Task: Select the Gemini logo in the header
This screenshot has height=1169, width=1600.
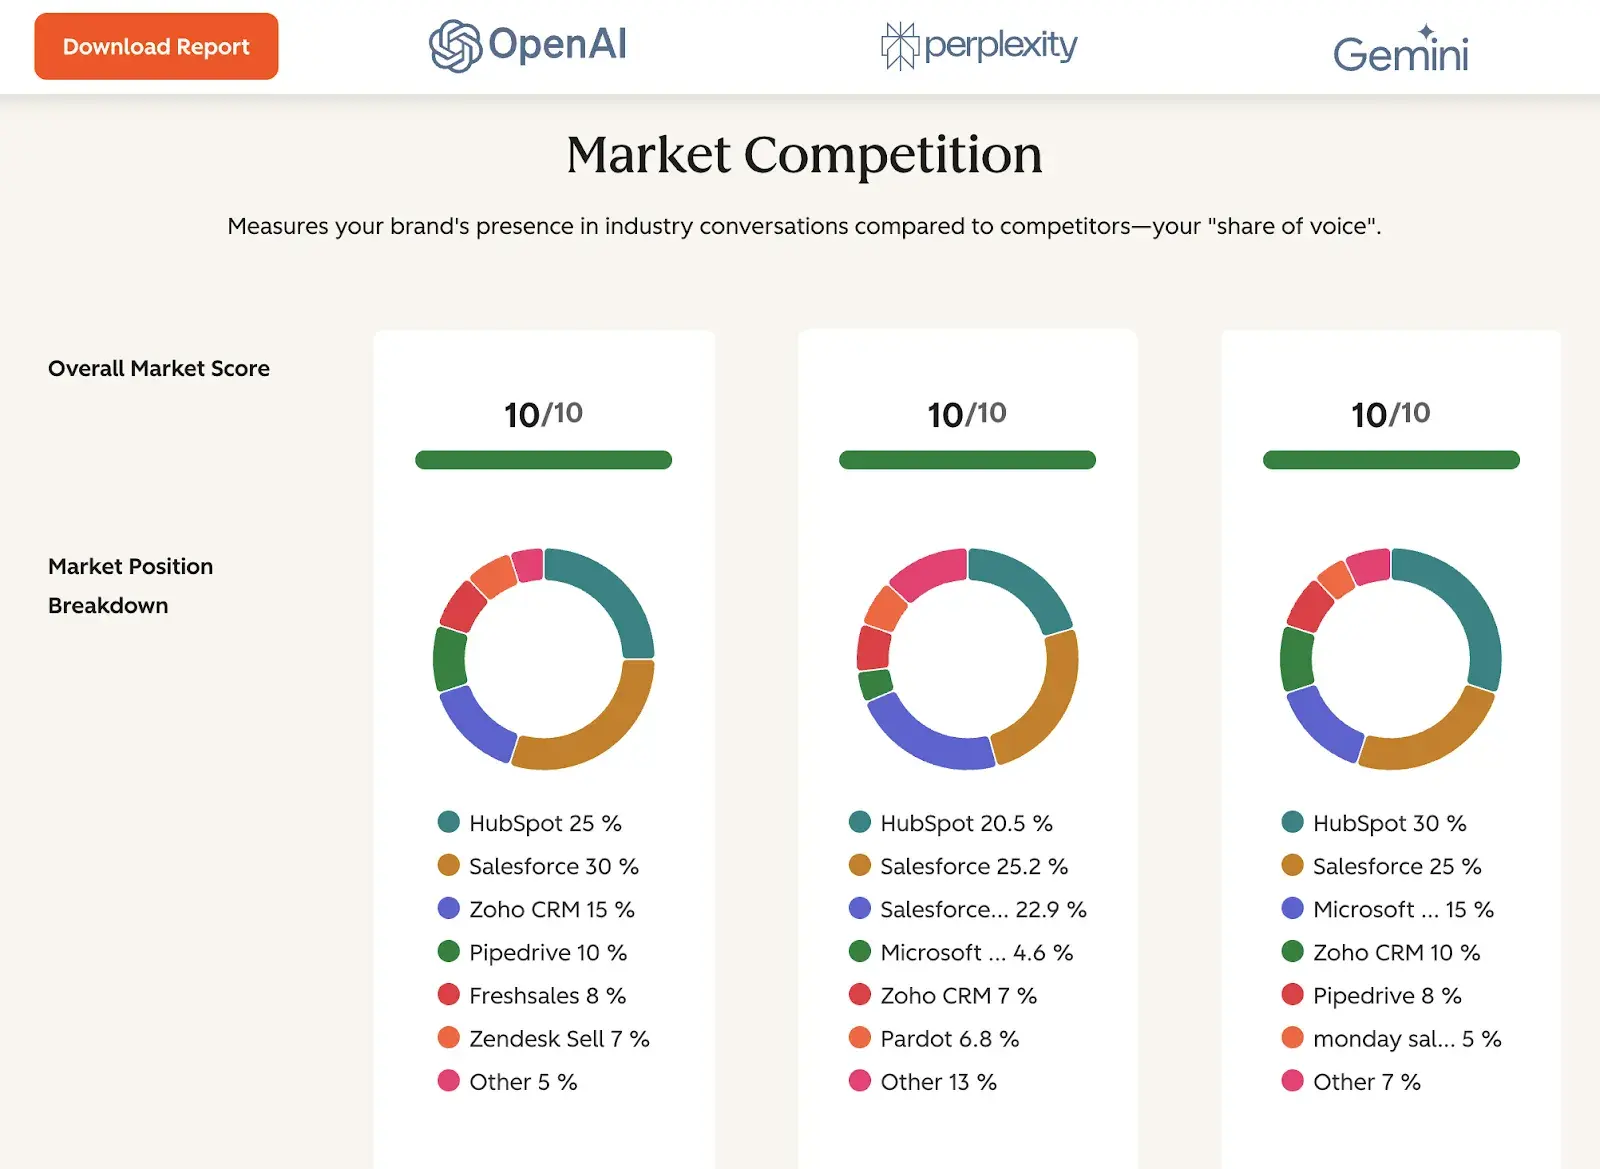Action: coord(1400,47)
